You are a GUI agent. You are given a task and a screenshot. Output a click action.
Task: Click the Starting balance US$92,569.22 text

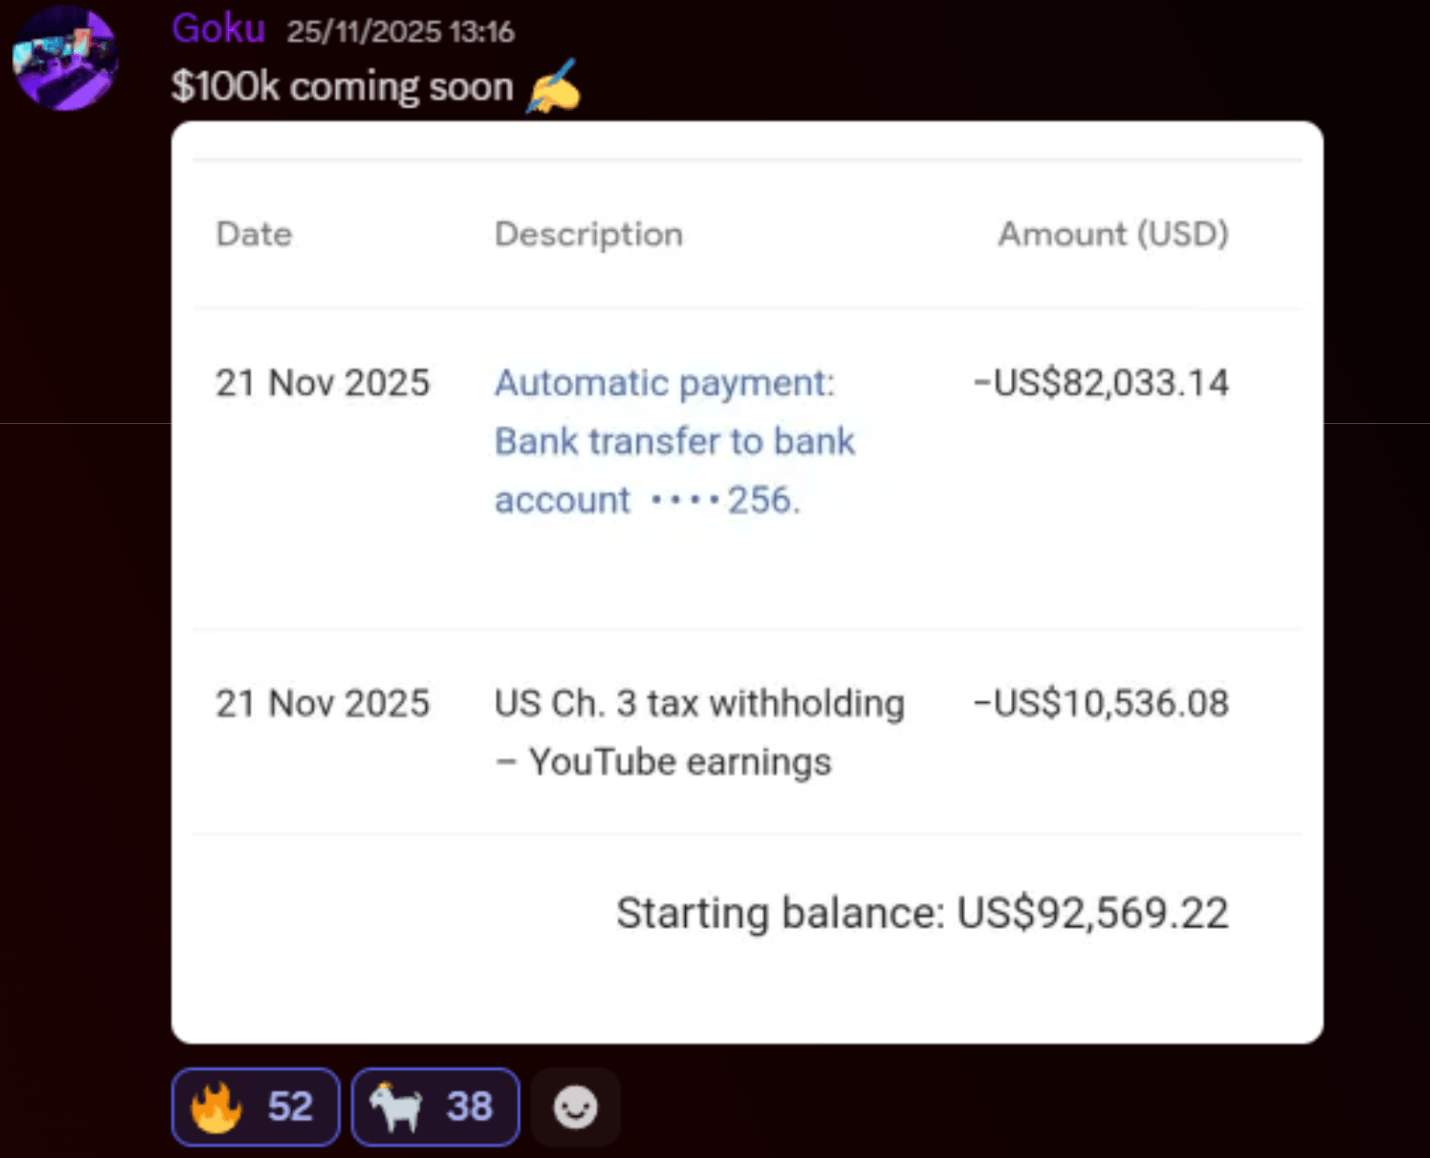coord(922,913)
